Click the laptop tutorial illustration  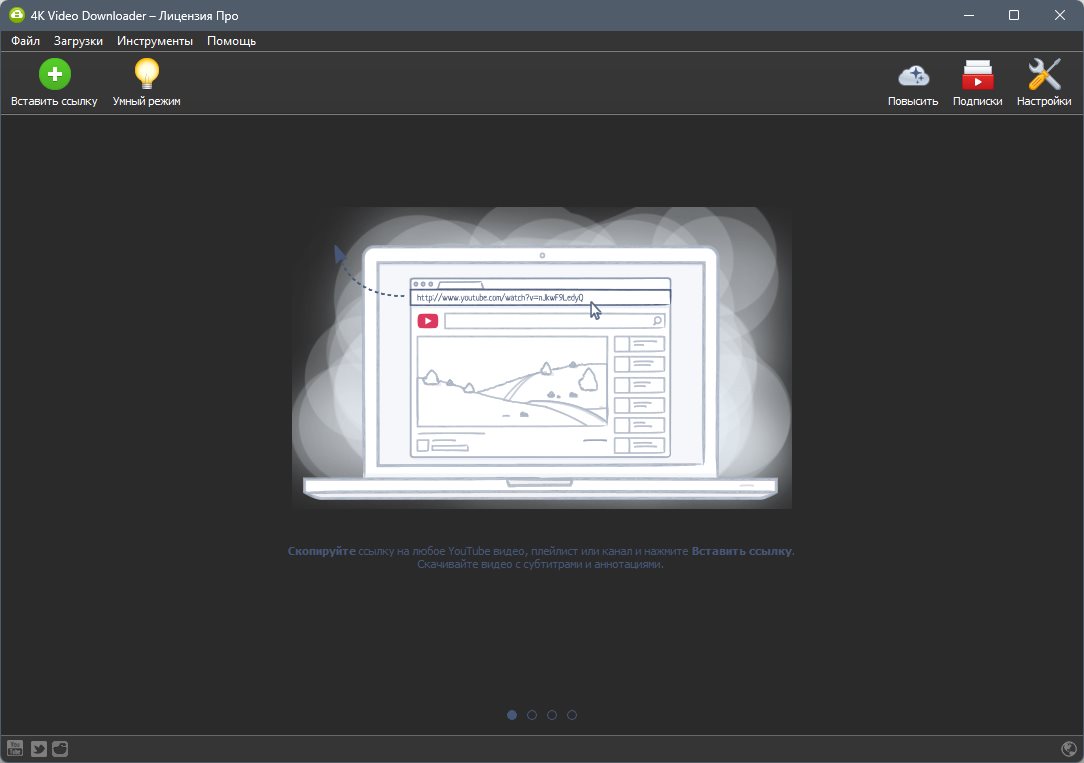pyautogui.click(x=541, y=358)
